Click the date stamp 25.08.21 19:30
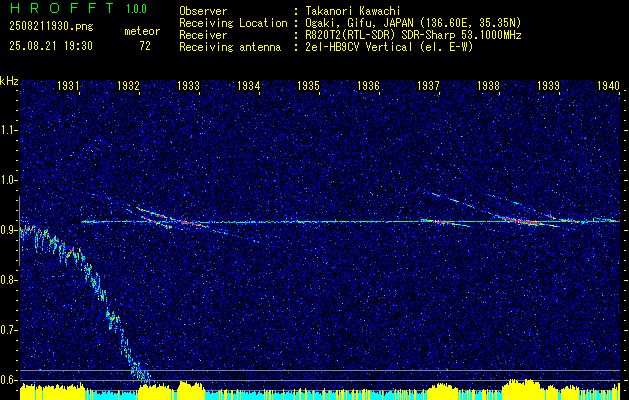 51,46
